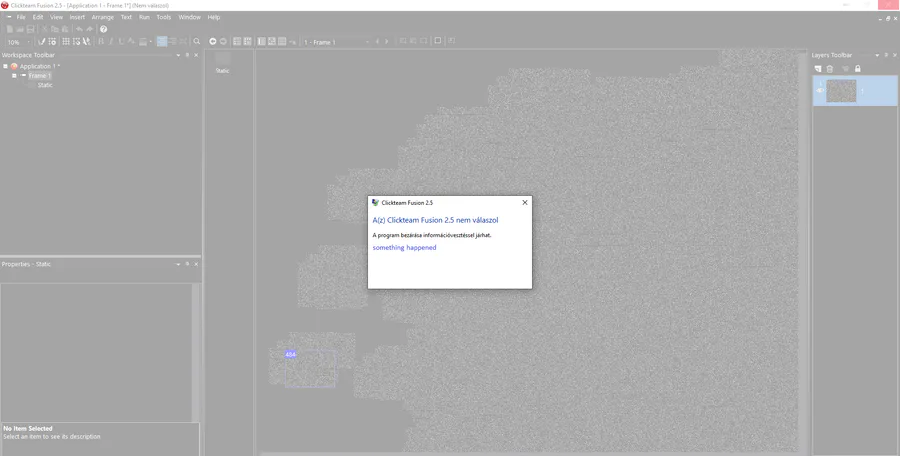Image resolution: width=900 pixels, height=456 pixels.
Task: Open Workspace Toolbar panel options arrow
Action: point(178,55)
